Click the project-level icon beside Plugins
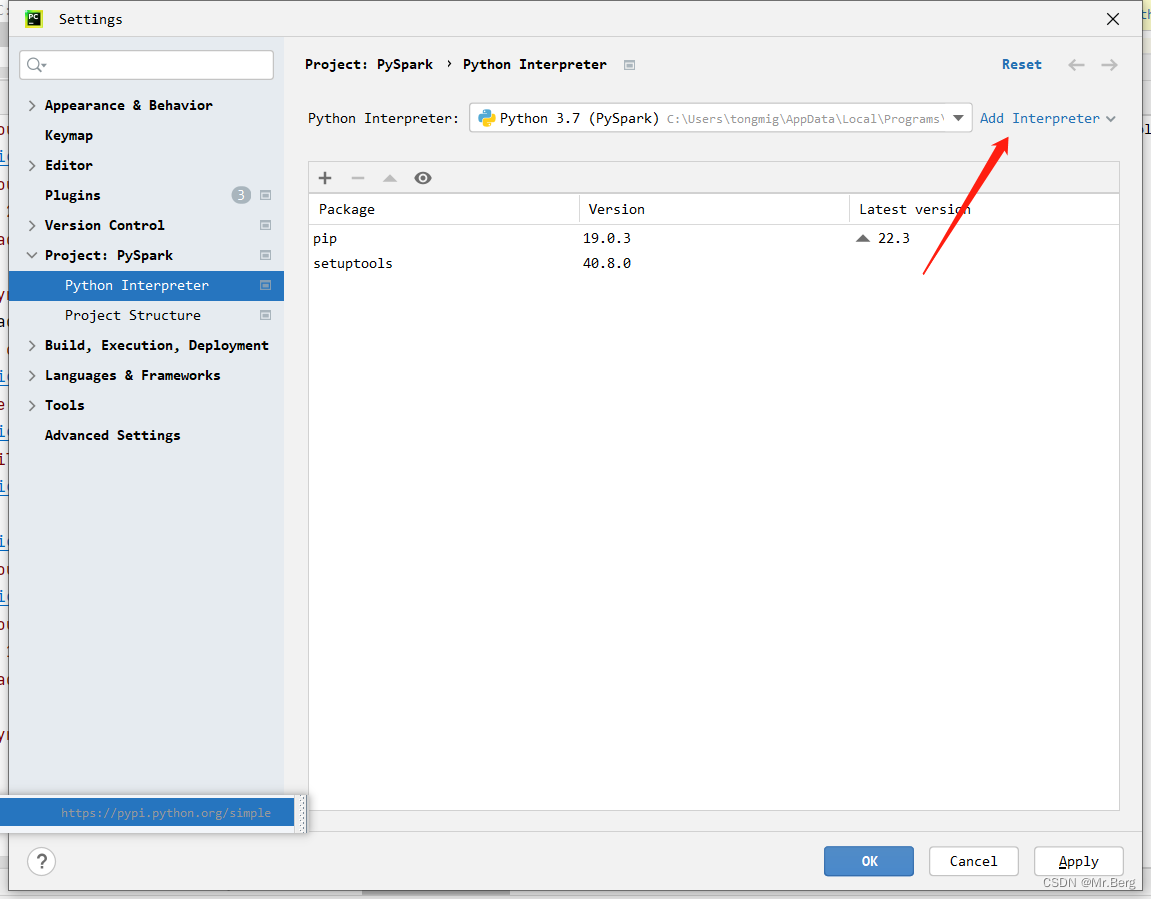This screenshot has width=1151, height=899. (266, 195)
